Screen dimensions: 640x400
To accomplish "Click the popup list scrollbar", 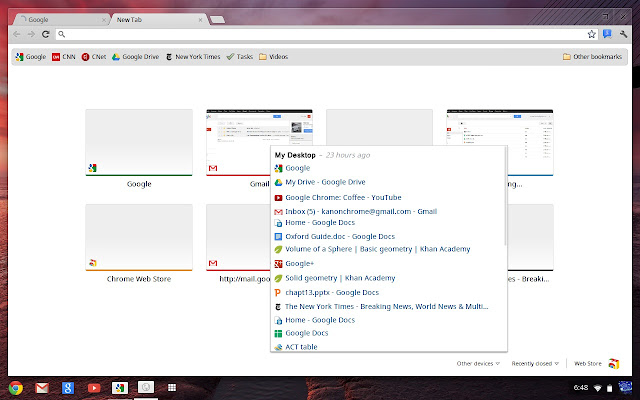I will [x=505, y=196].
